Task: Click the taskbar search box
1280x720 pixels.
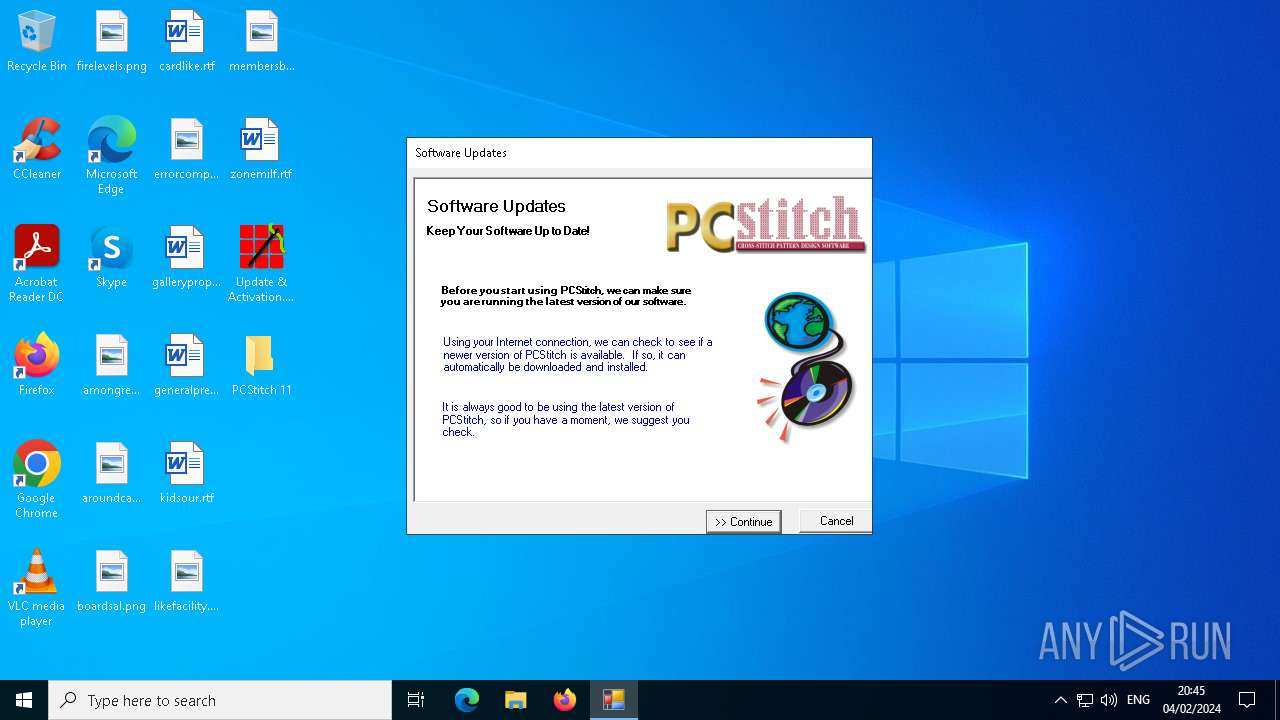Action: [220, 700]
